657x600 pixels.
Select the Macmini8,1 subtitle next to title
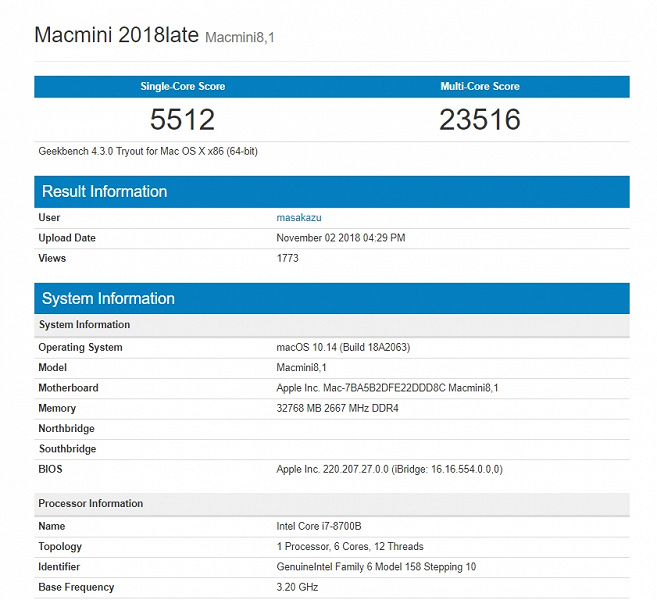(x=240, y=38)
